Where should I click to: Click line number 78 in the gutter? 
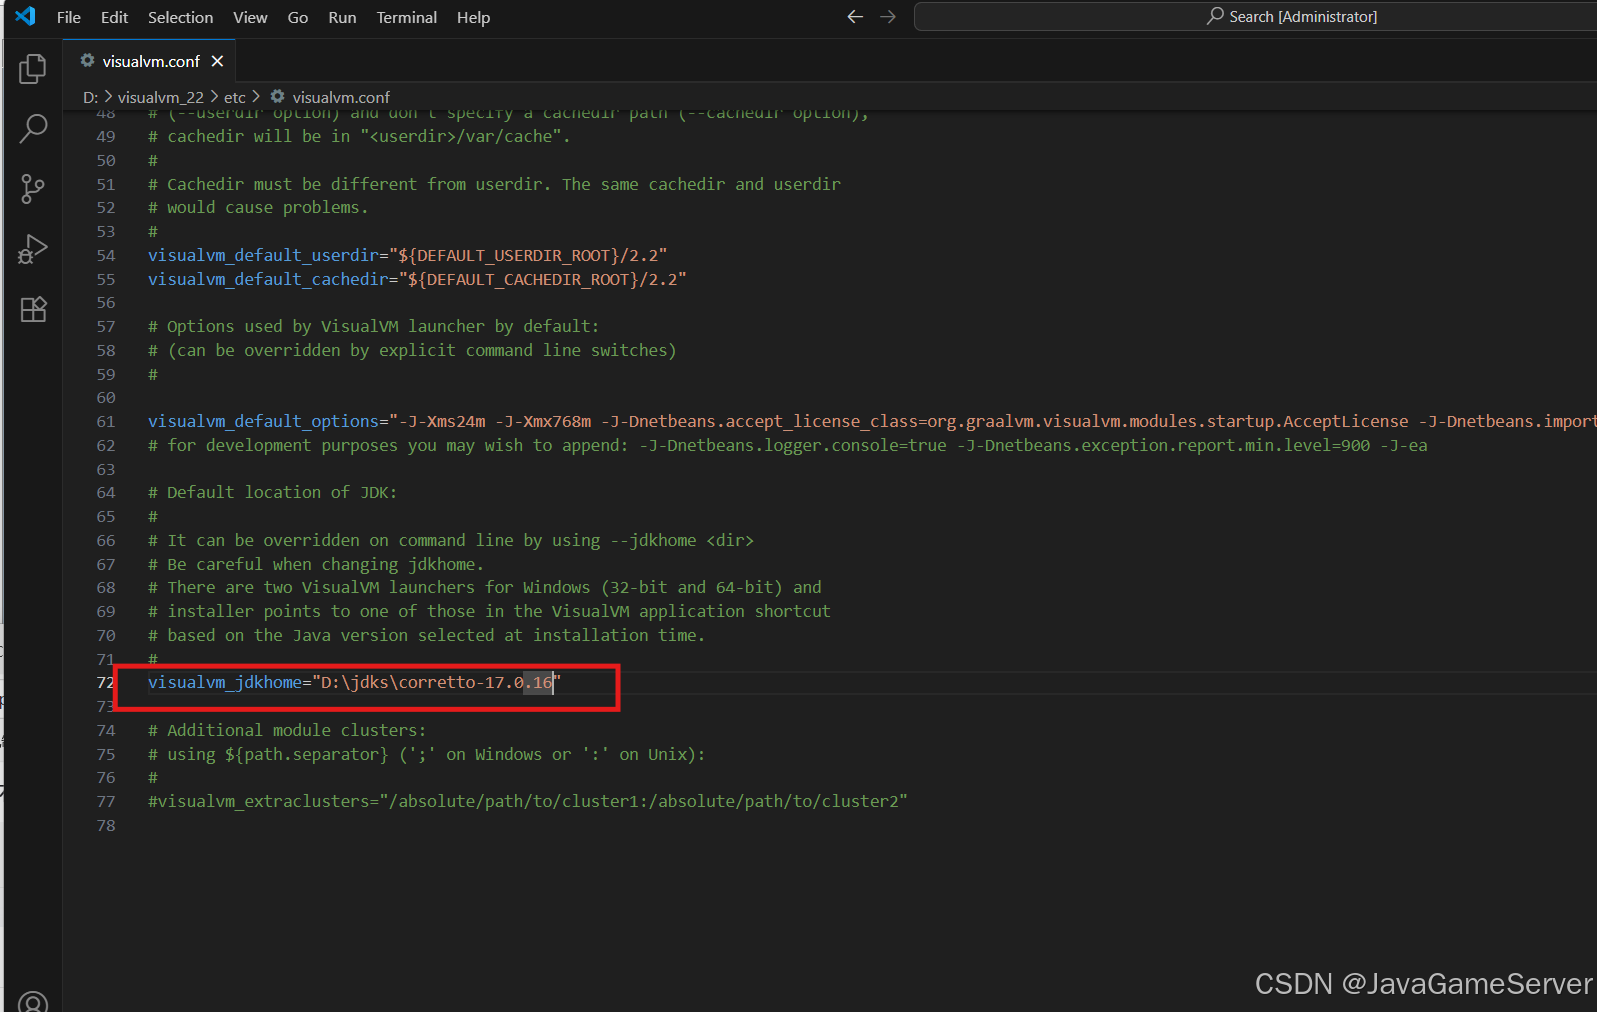point(106,825)
